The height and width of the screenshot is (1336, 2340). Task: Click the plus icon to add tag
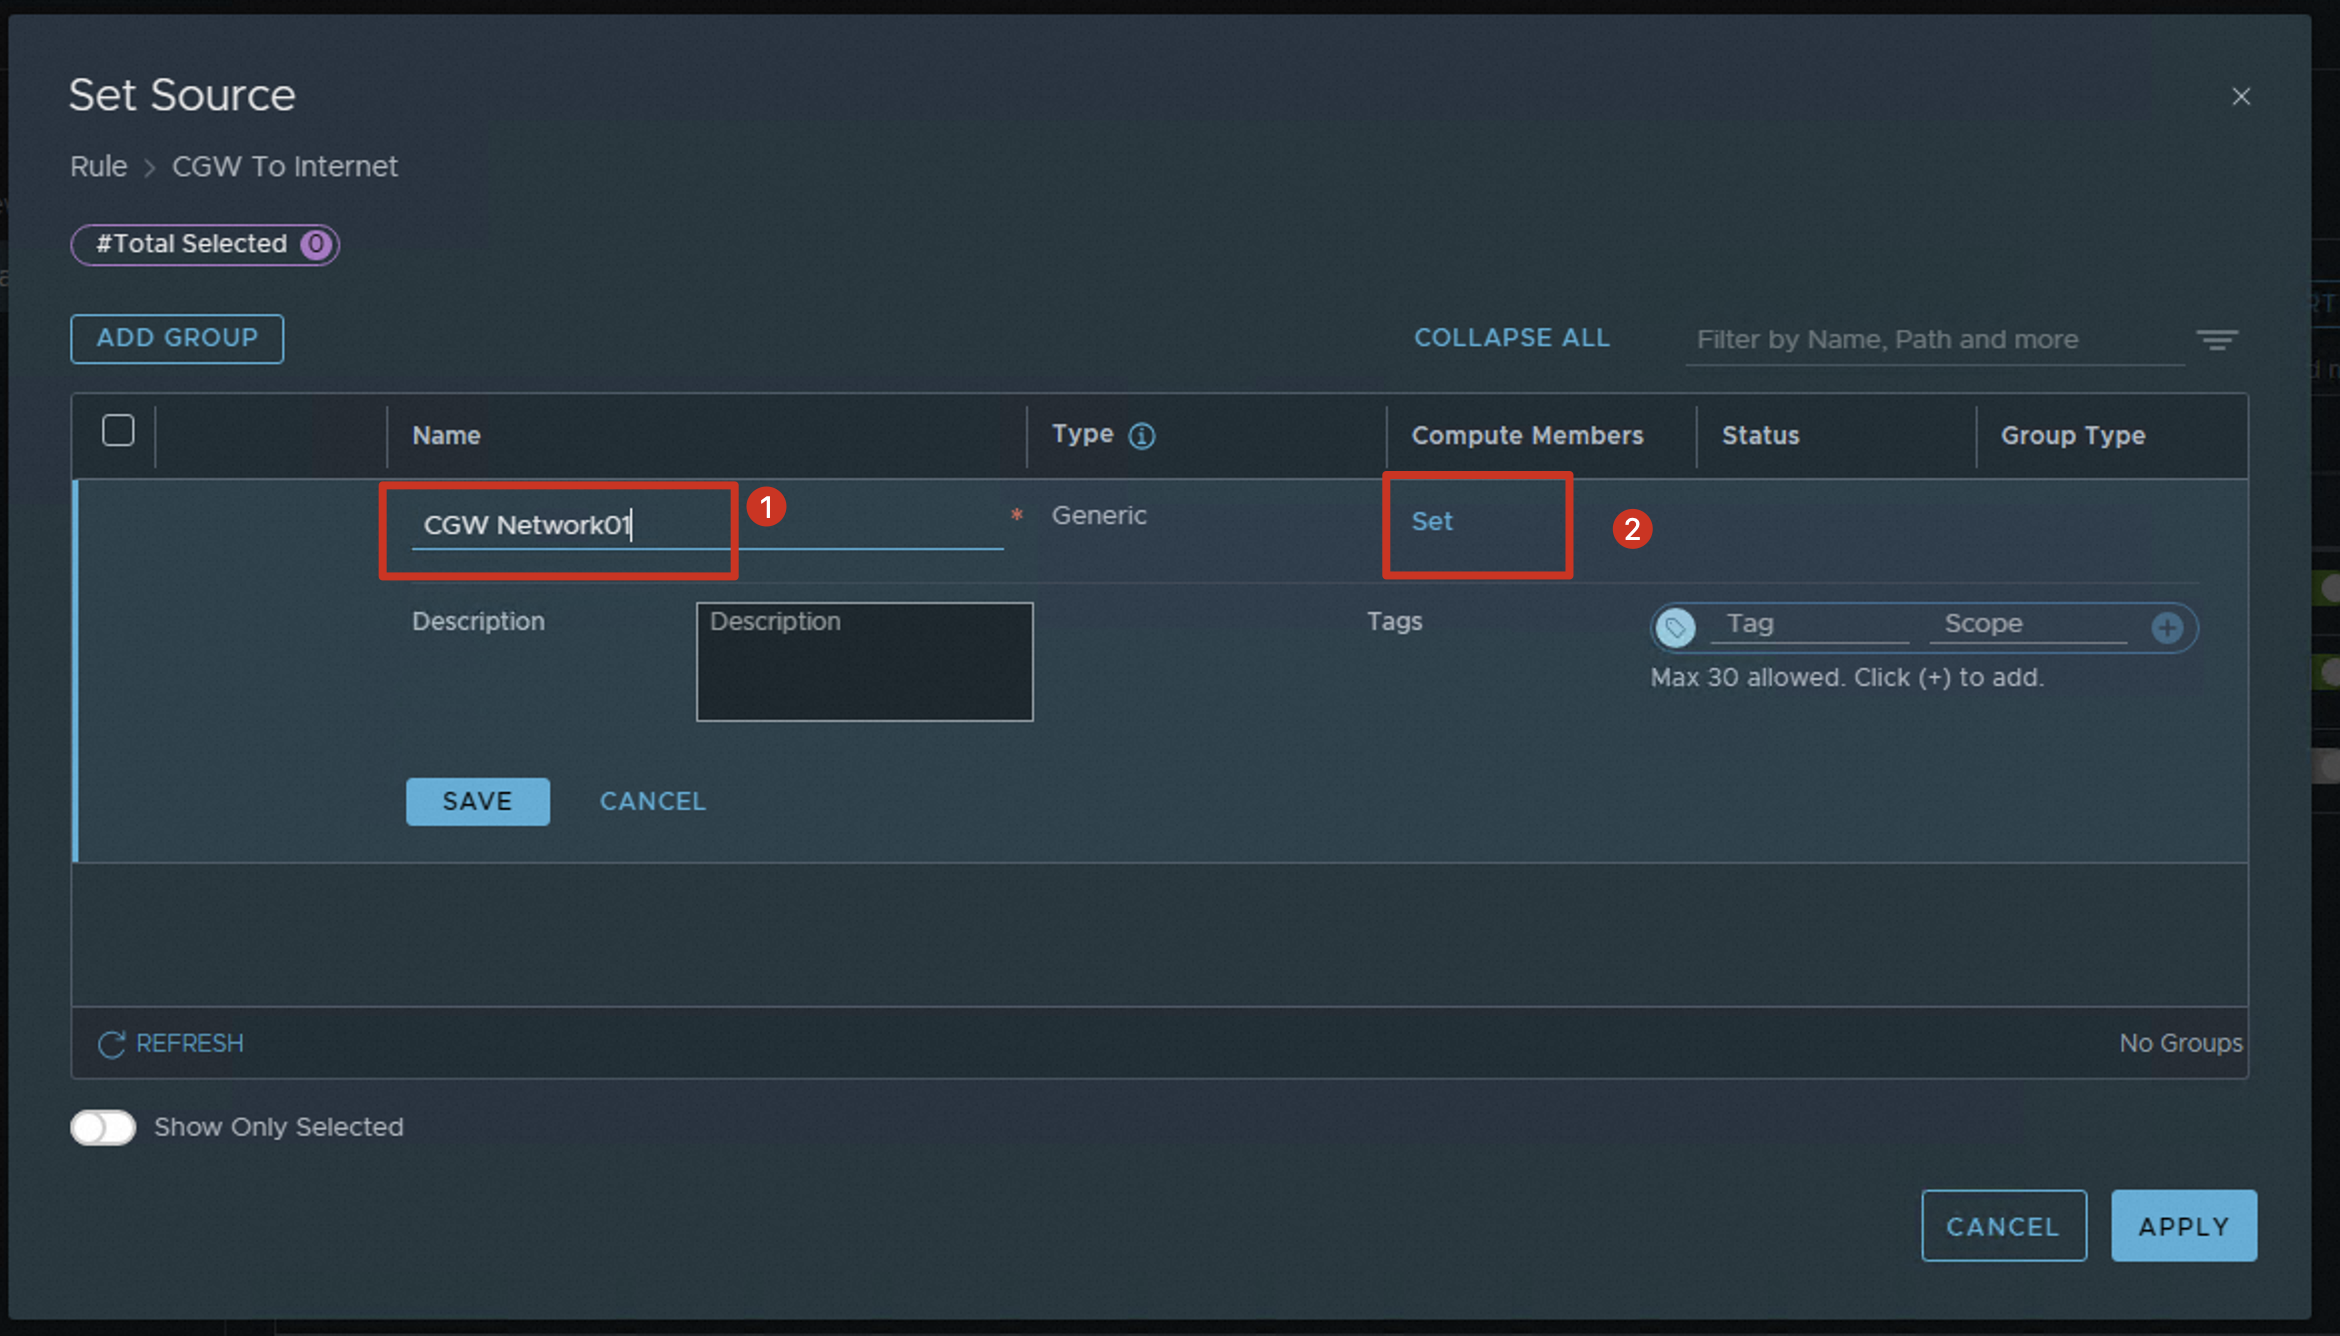[2166, 628]
